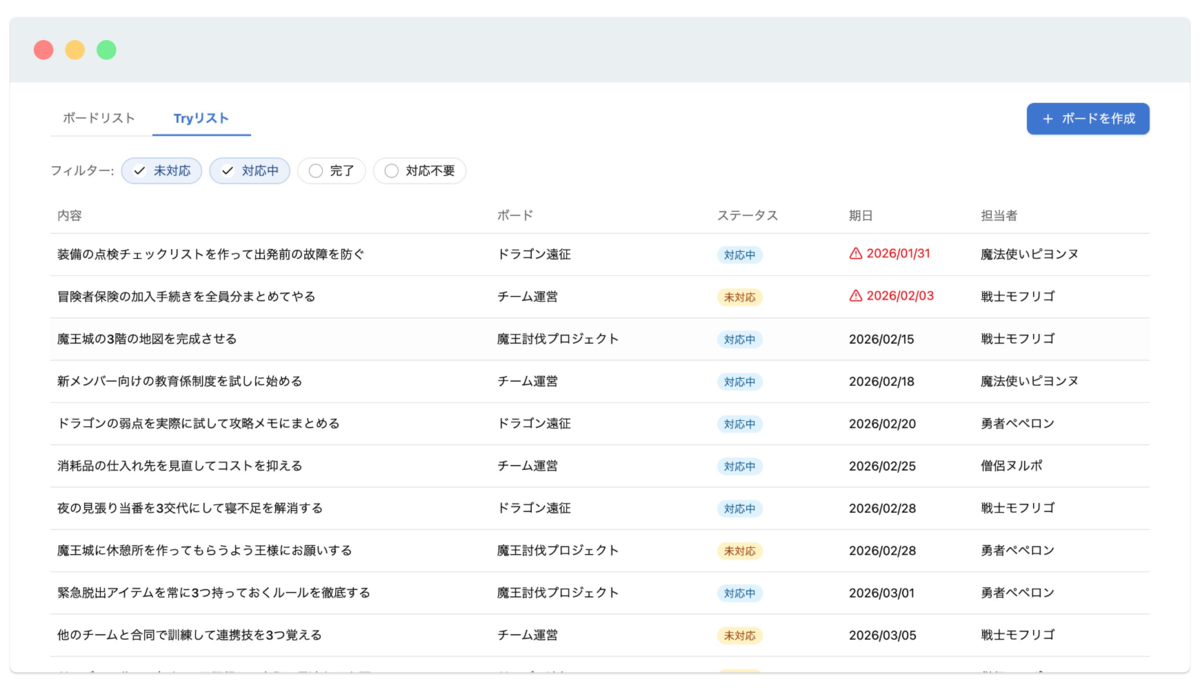This screenshot has height=690, width=1200.
Task: Click the フィルター: label
Action: (x=82, y=171)
